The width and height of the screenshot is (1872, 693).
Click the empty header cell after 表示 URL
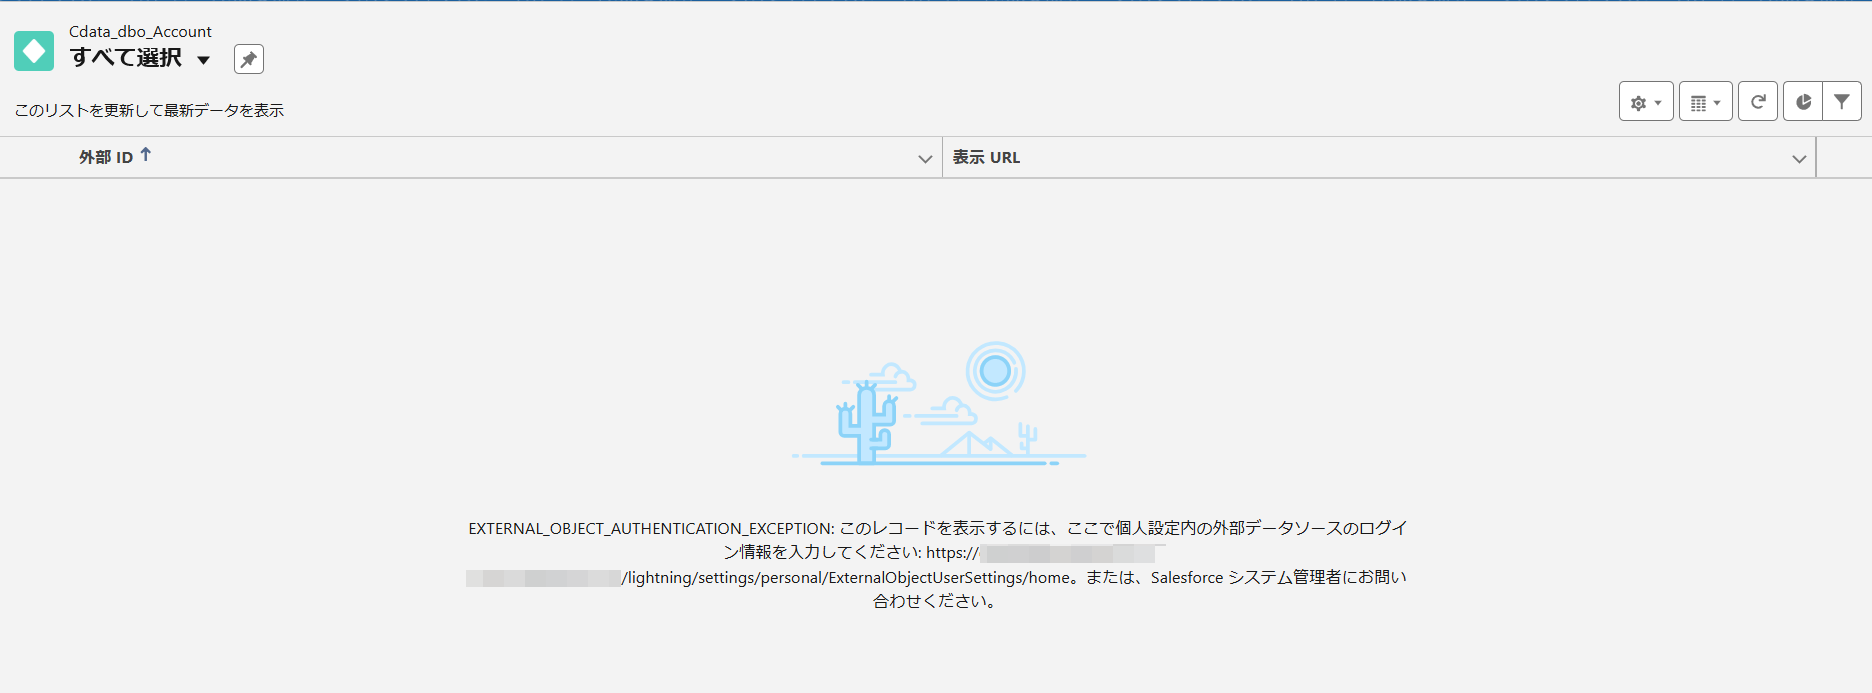1844,157
